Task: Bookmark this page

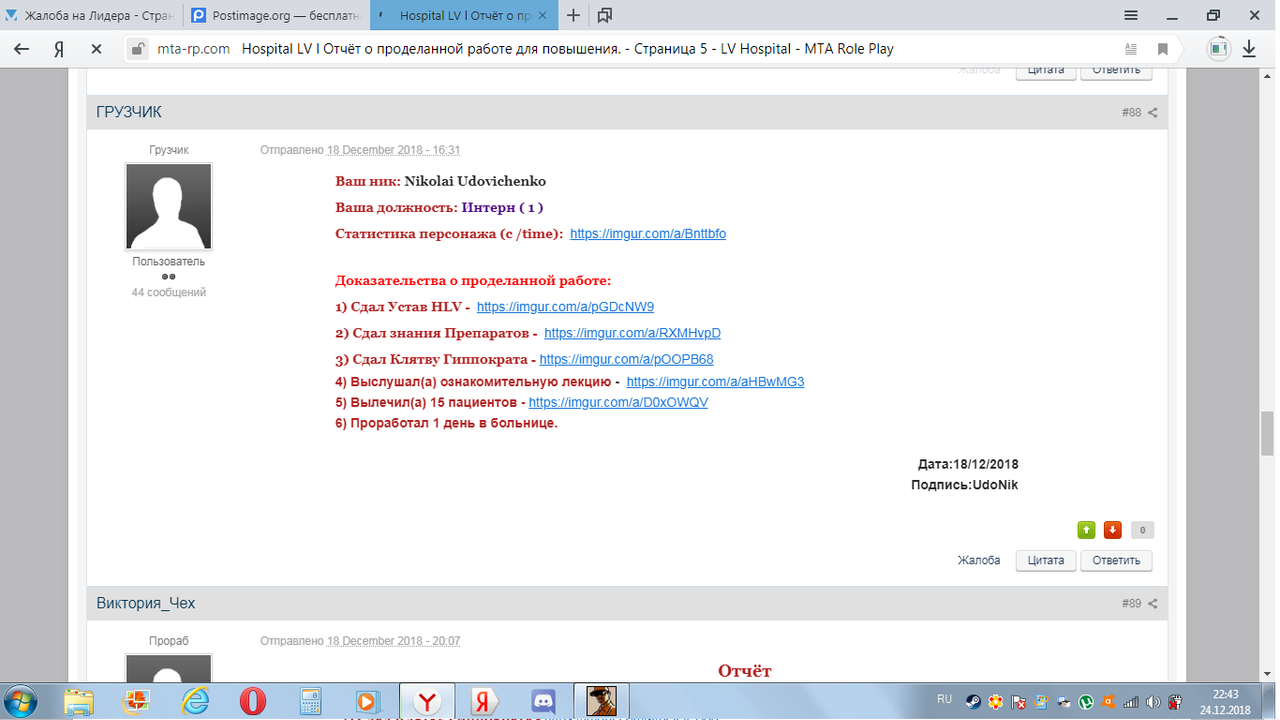Action: (1162, 49)
